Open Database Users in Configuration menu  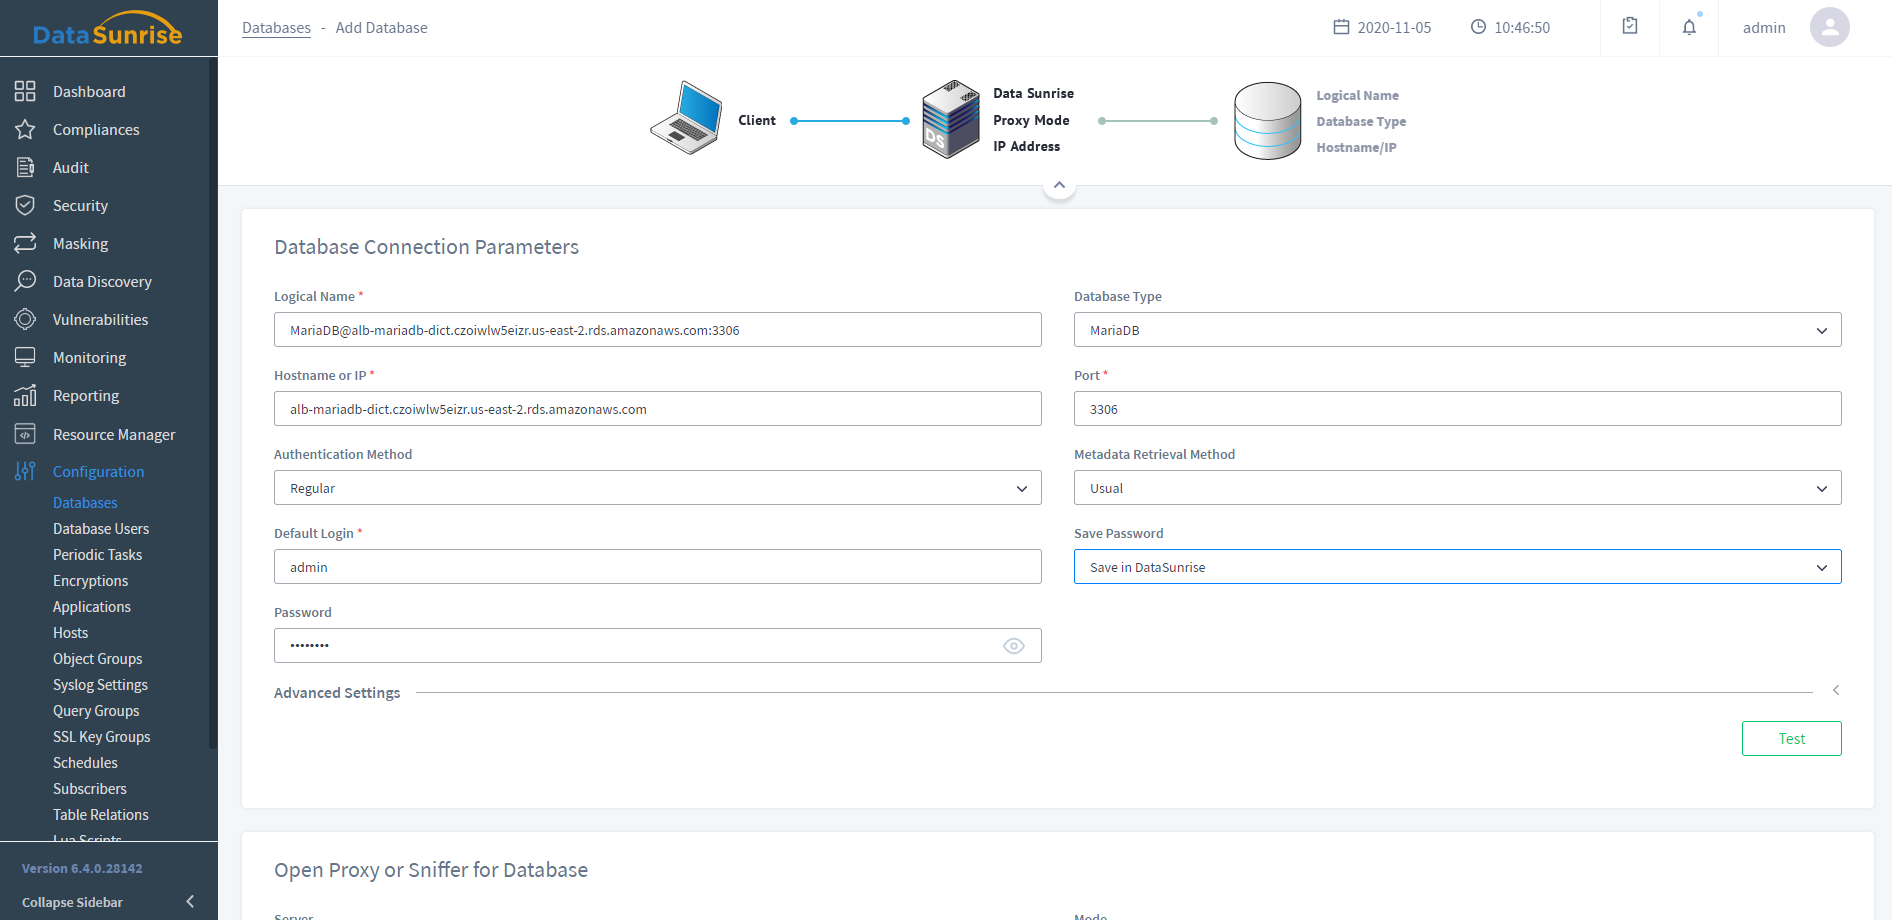(x=101, y=529)
